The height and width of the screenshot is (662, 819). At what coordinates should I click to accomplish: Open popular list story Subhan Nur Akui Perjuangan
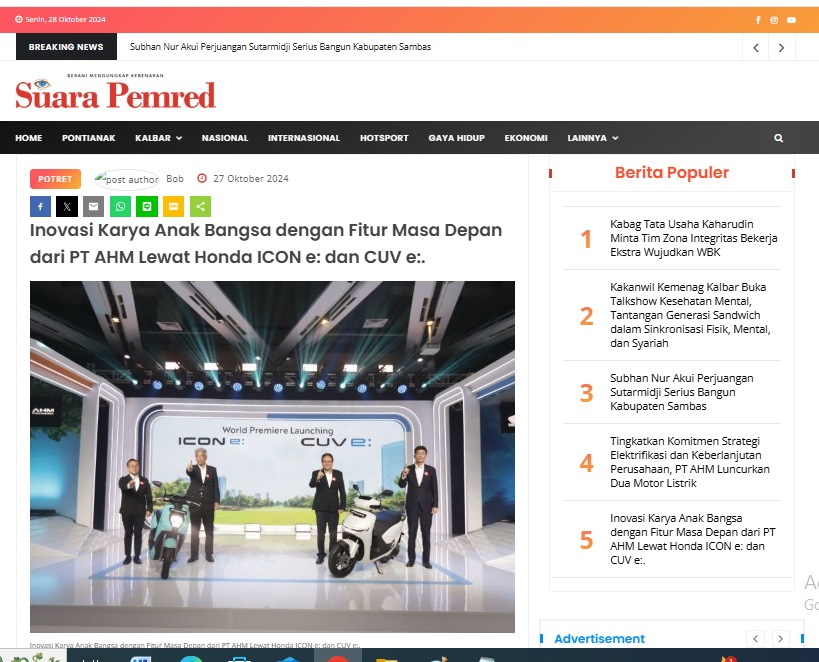[x=682, y=392]
